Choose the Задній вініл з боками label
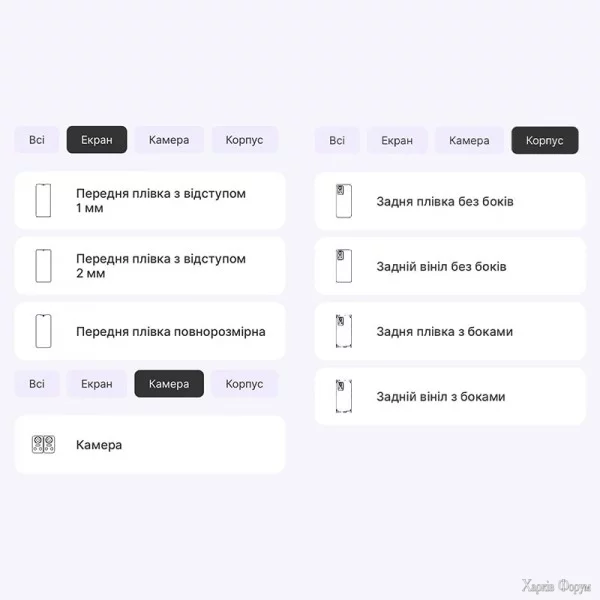 pyautogui.click(x=440, y=396)
